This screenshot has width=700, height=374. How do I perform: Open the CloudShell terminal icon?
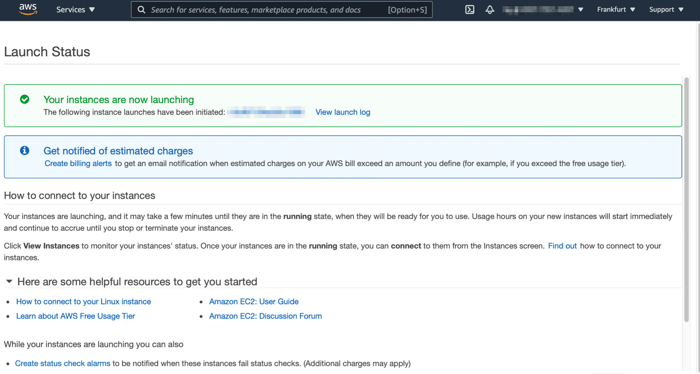click(x=469, y=9)
